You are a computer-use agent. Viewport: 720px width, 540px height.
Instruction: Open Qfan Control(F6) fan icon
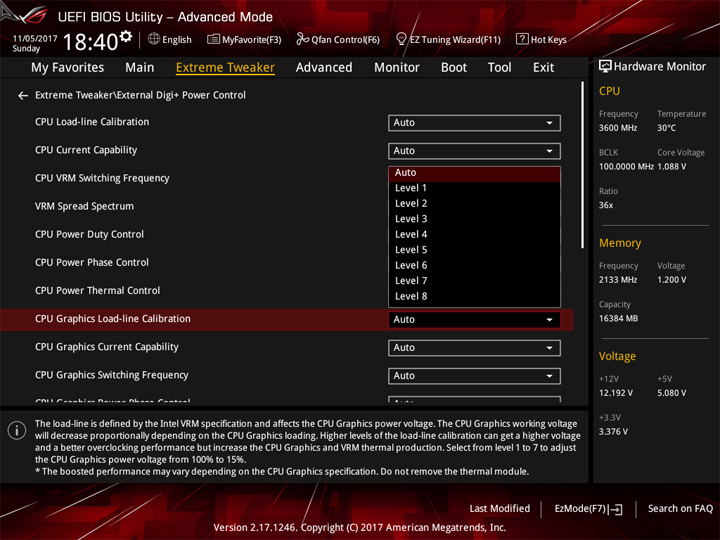(302, 39)
